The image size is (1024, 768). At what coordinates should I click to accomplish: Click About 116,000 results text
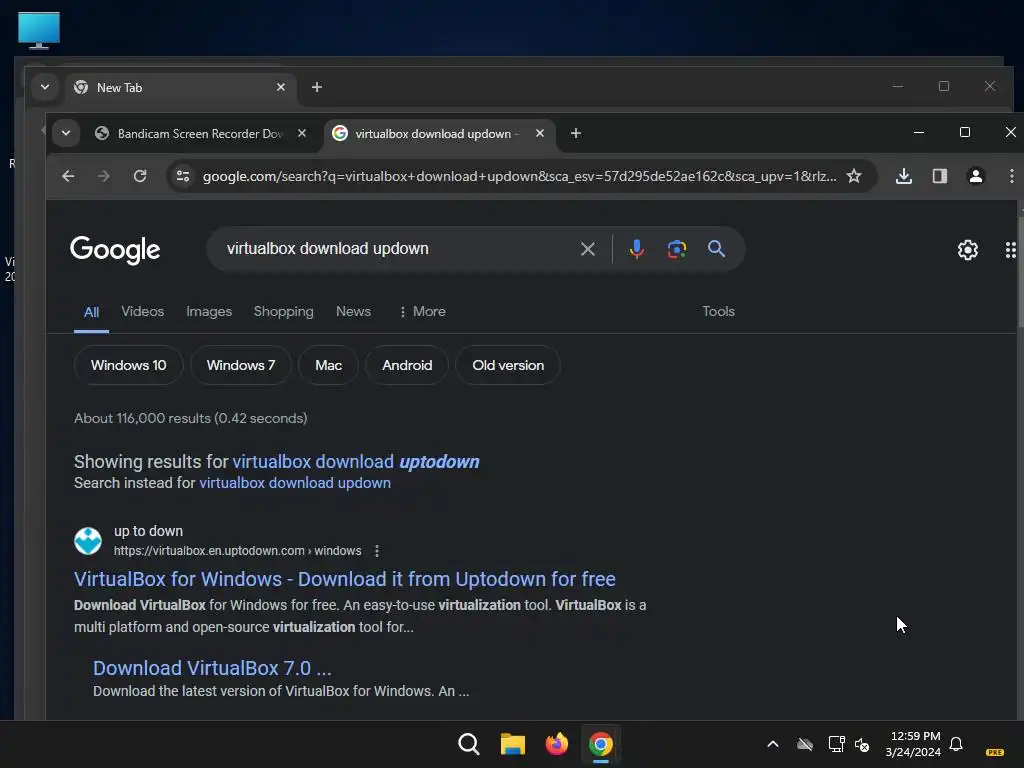pyautogui.click(x=191, y=418)
